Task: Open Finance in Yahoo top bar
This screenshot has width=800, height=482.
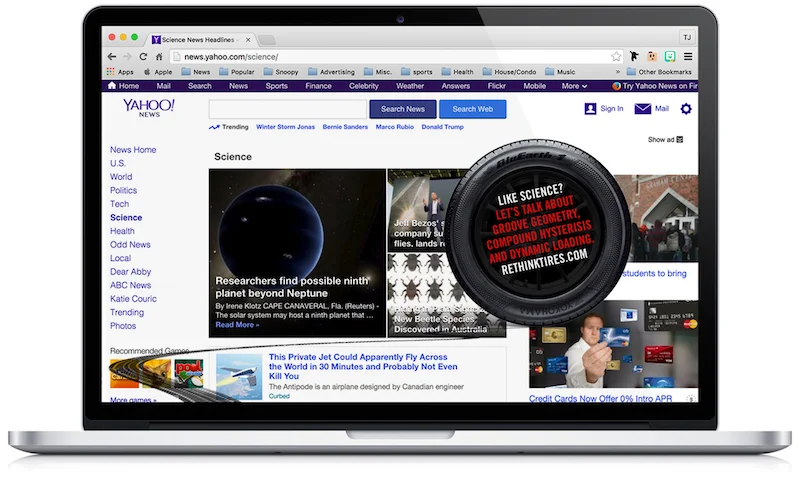Action: pos(318,86)
